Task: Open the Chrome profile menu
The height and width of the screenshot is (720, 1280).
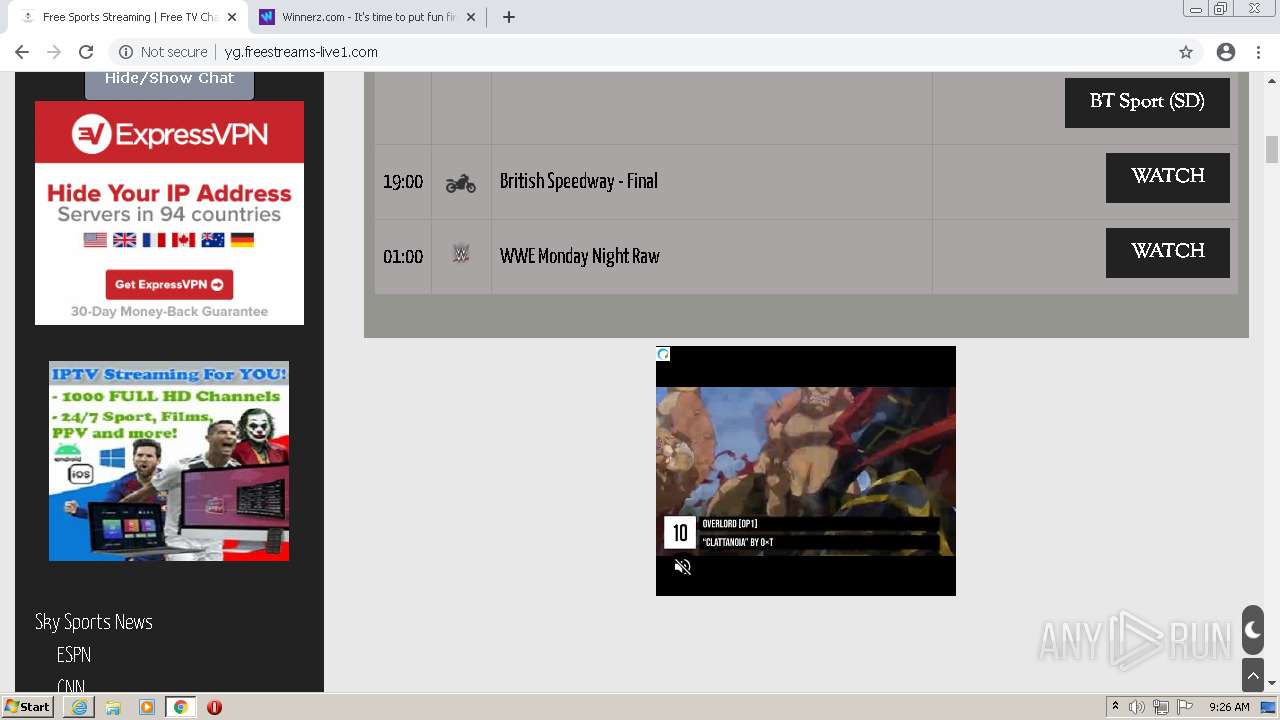Action: (x=1226, y=52)
